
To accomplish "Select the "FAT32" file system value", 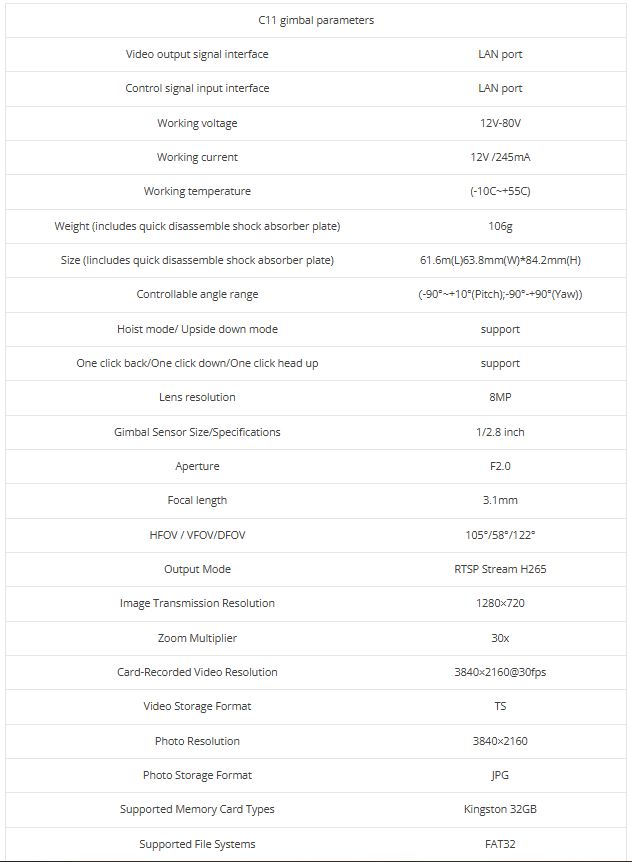I will pyautogui.click(x=500, y=844).
